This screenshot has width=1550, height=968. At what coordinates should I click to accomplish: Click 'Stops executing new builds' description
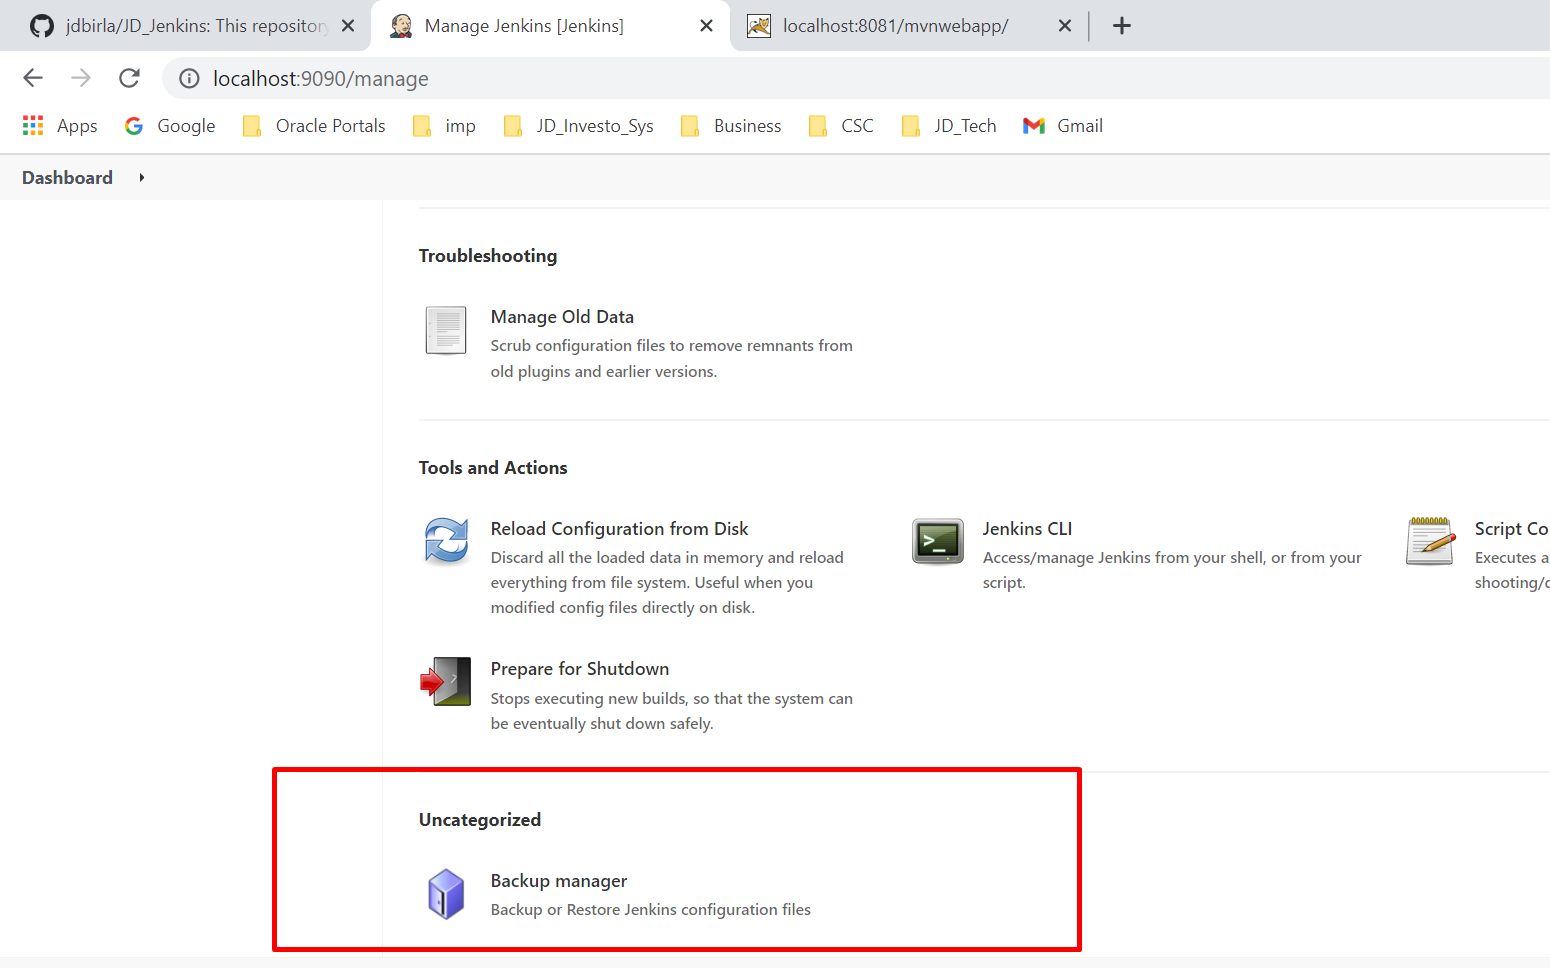point(671,711)
